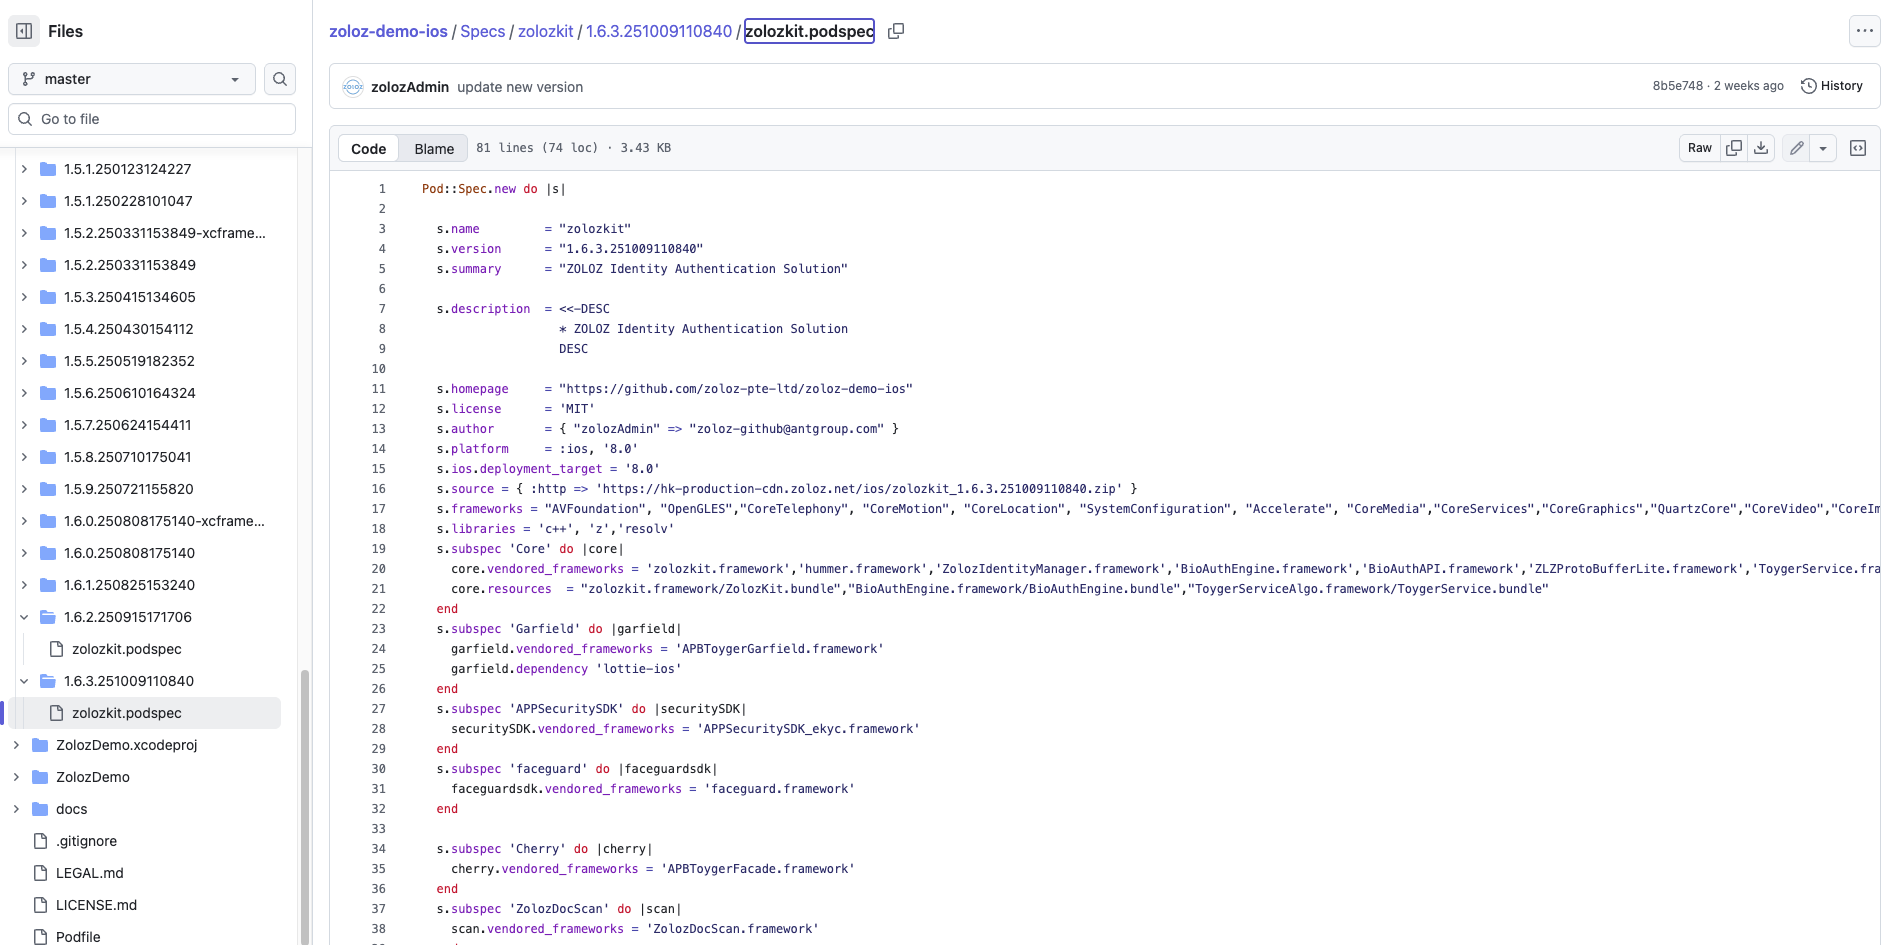
Task: Click the file tree search icon
Action: 280,79
